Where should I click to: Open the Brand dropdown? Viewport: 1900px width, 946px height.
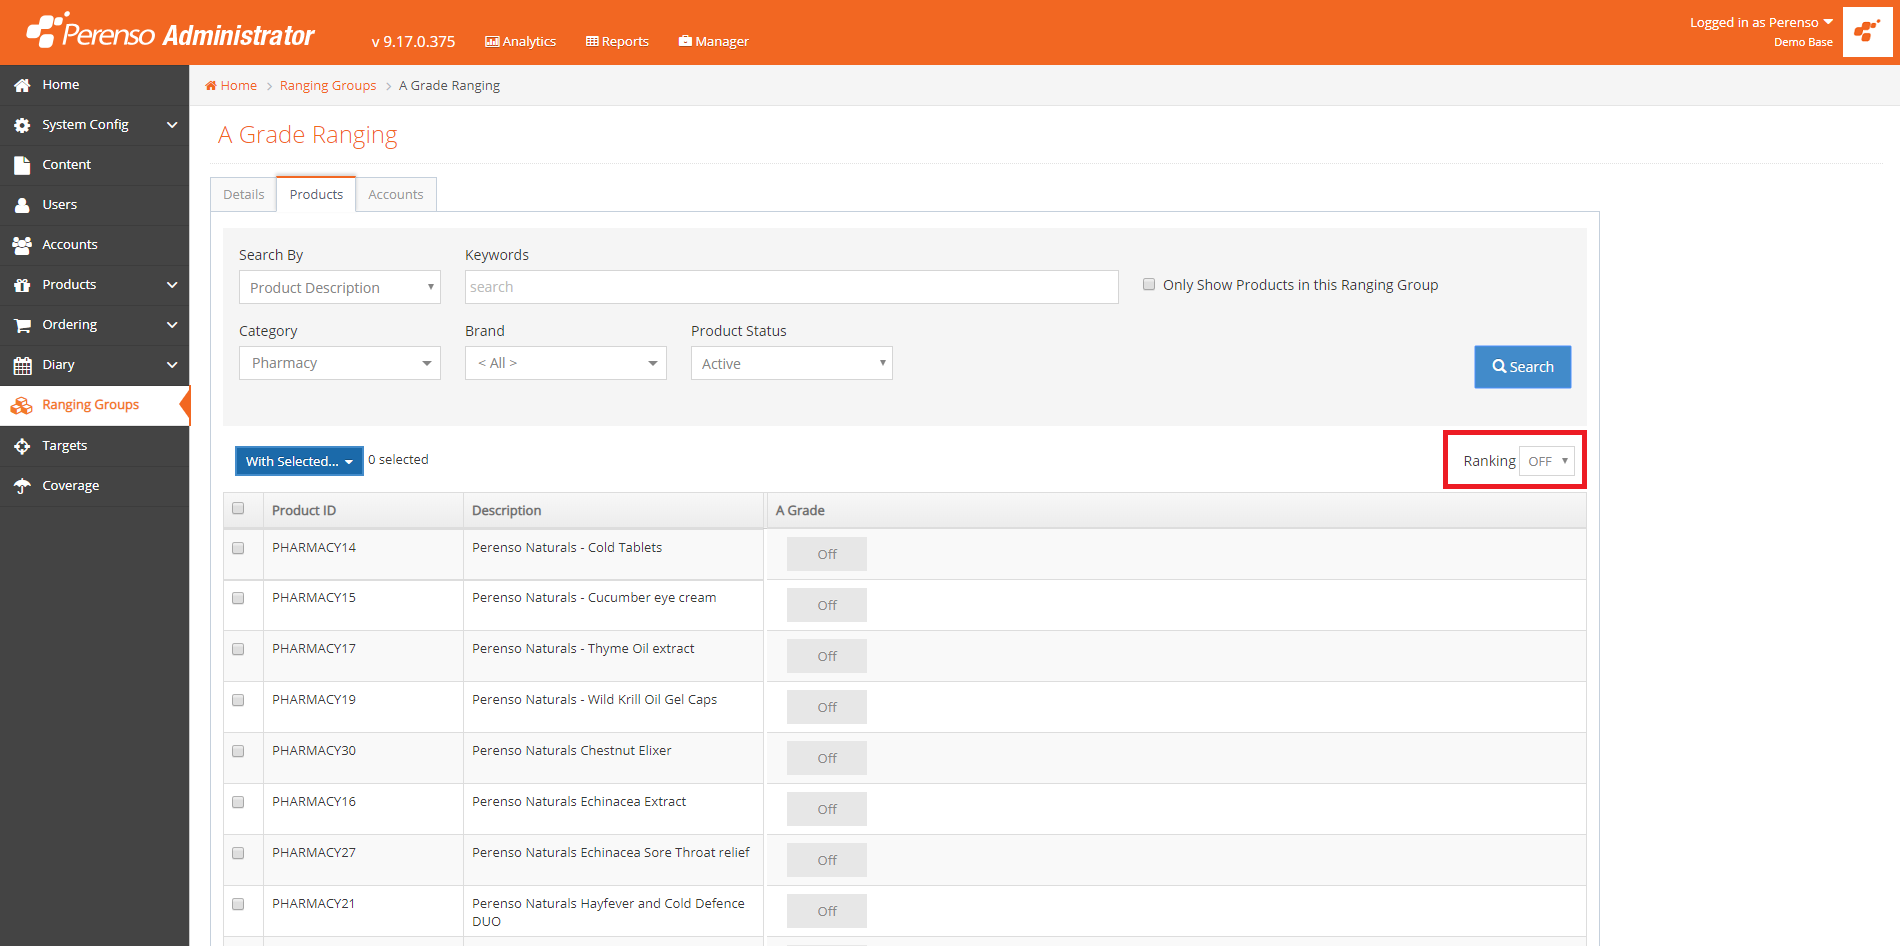coord(566,363)
